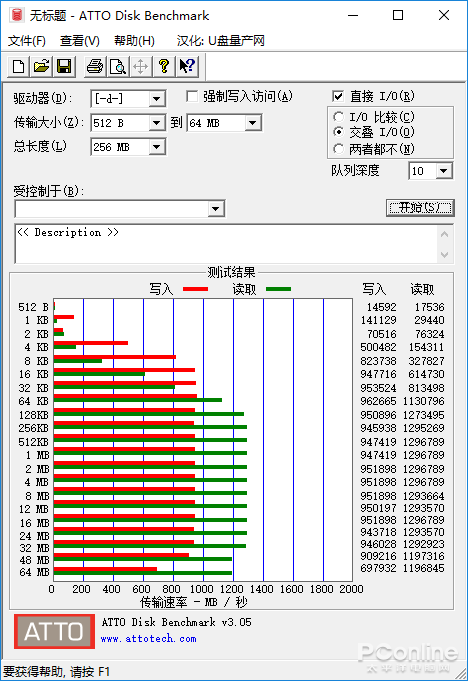468x681 pixels.
Task: Click the ATTO Disk Benchmark v3.05 text
Action: point(177,622)
